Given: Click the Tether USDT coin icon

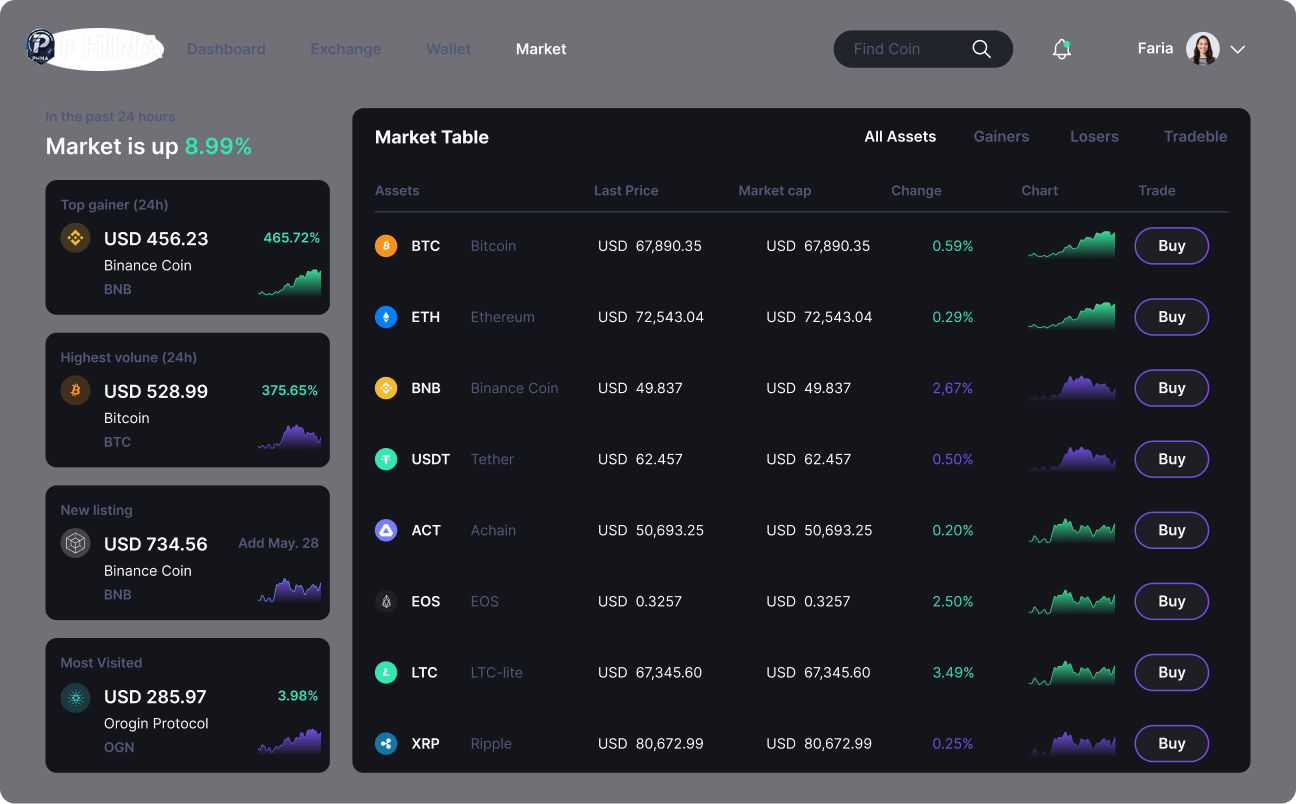Looking at the screenshot, I should (386, 459).
